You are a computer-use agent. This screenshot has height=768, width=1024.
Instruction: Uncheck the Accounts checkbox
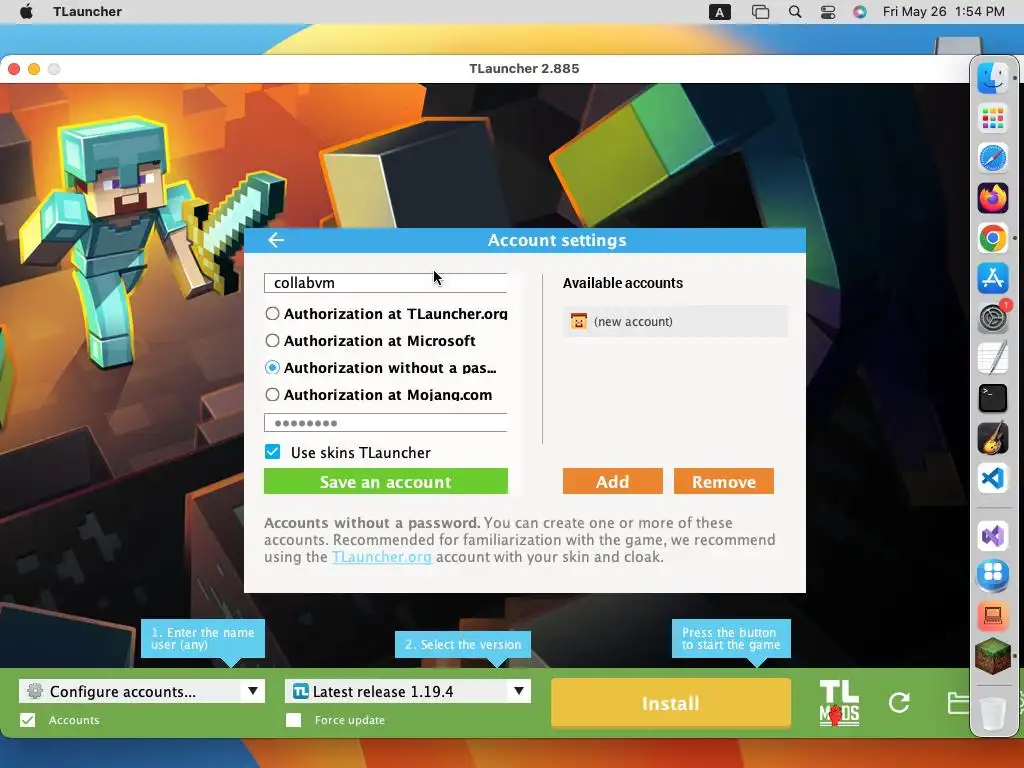[x=27, y=720]
